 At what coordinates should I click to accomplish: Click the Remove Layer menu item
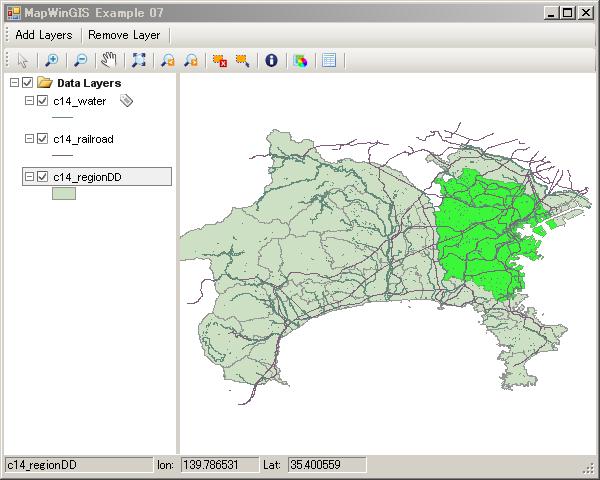click(x=124, y=34)
